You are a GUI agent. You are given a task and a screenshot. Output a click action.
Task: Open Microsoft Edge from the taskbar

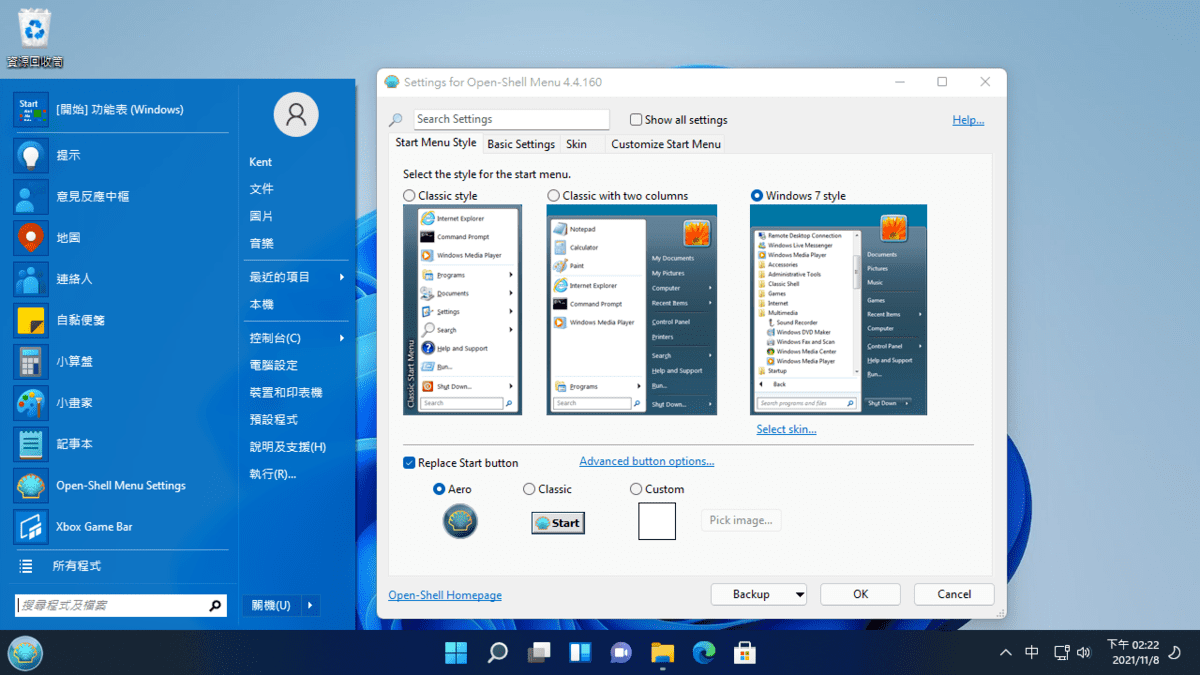click(703, 652)
